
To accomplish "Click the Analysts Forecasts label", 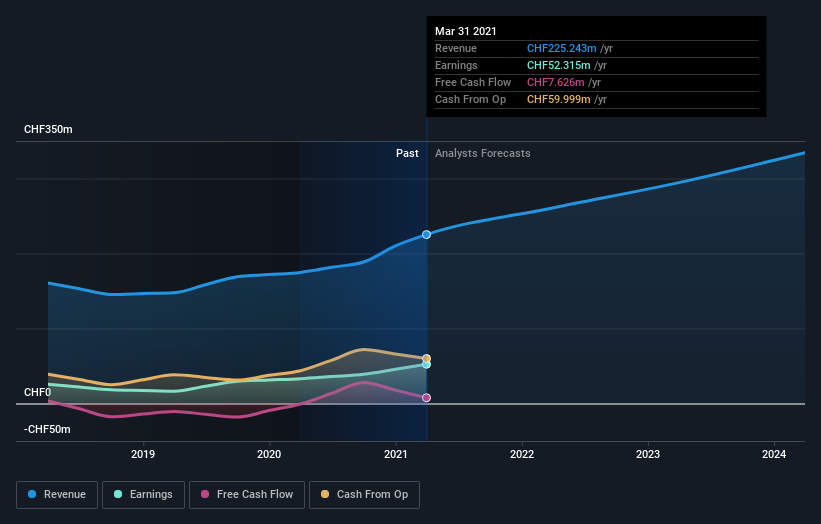I will [482, 153].
